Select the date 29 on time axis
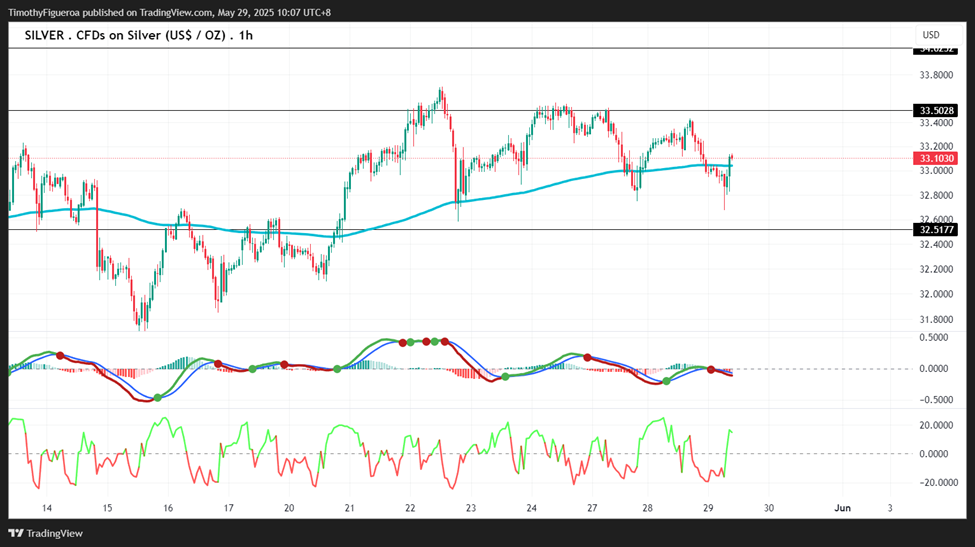Viewport: 975px width, 547px height. [708, 508]
